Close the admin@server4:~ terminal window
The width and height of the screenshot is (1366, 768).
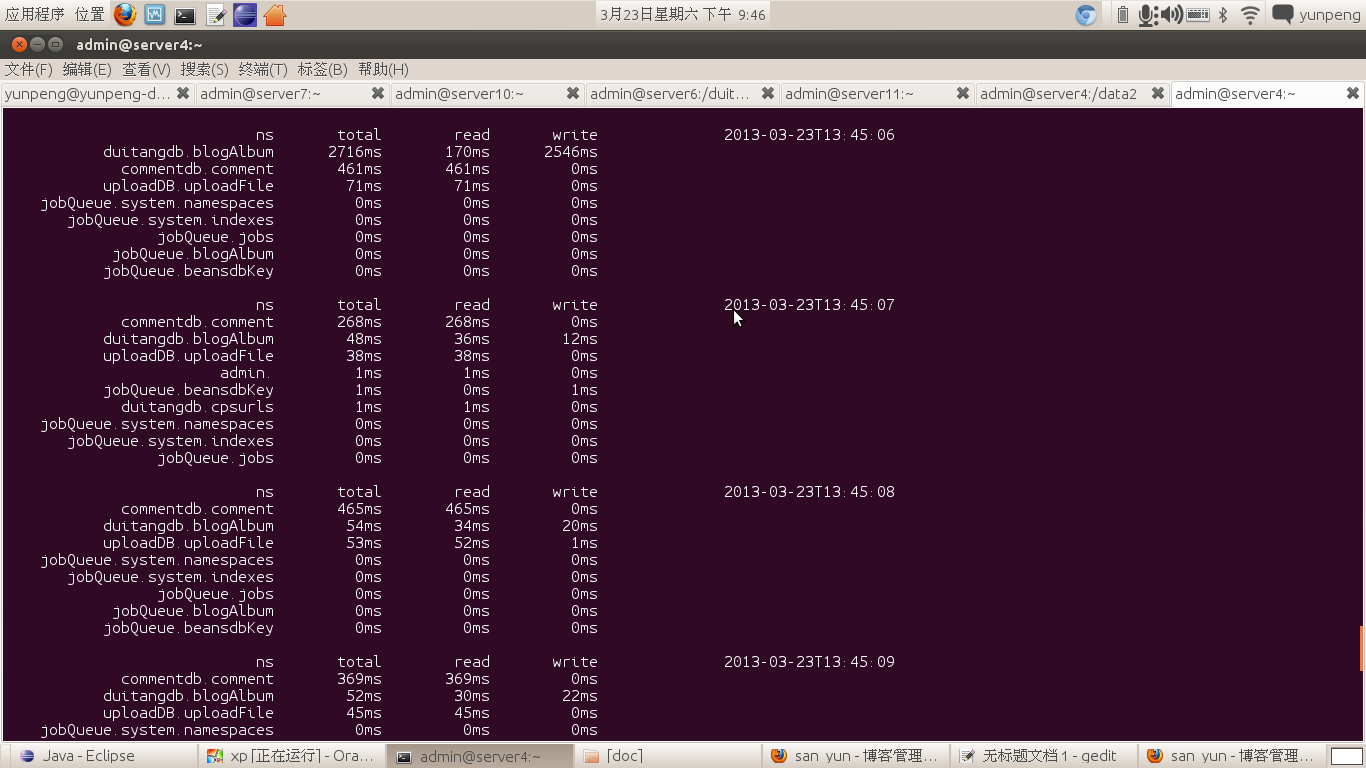point(19,44)
